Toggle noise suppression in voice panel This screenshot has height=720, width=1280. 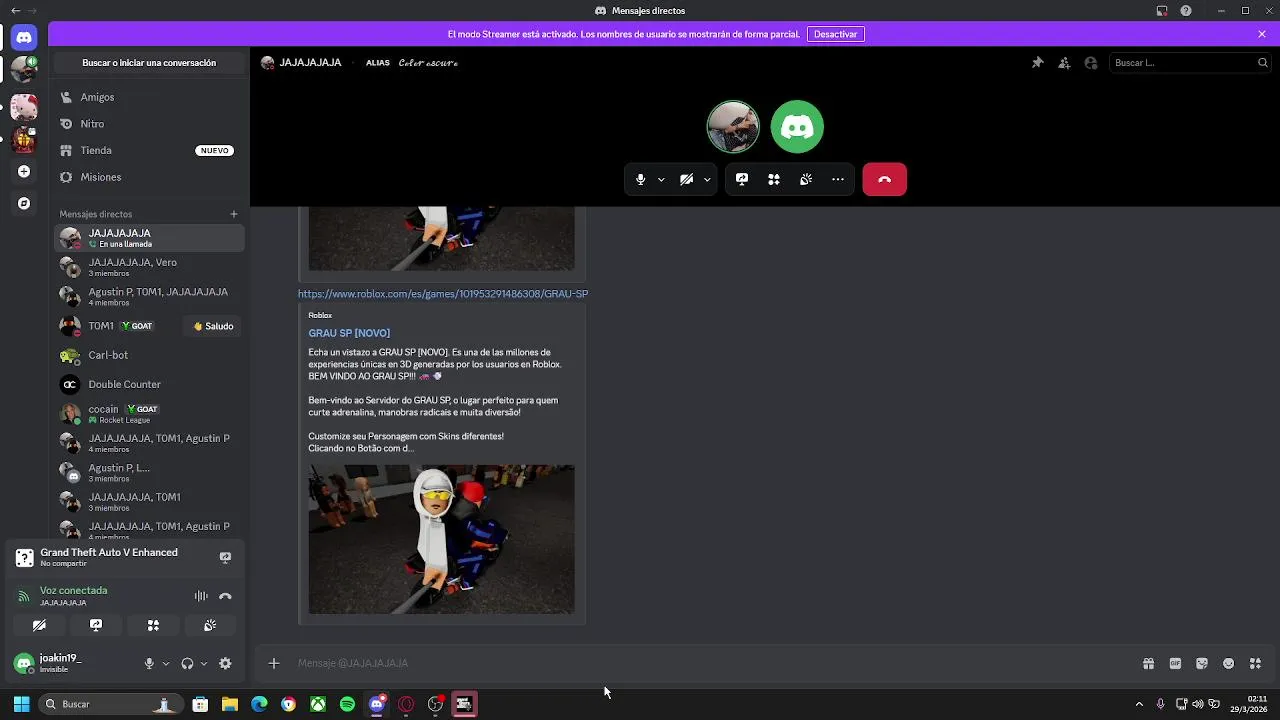tap(201, 596)
